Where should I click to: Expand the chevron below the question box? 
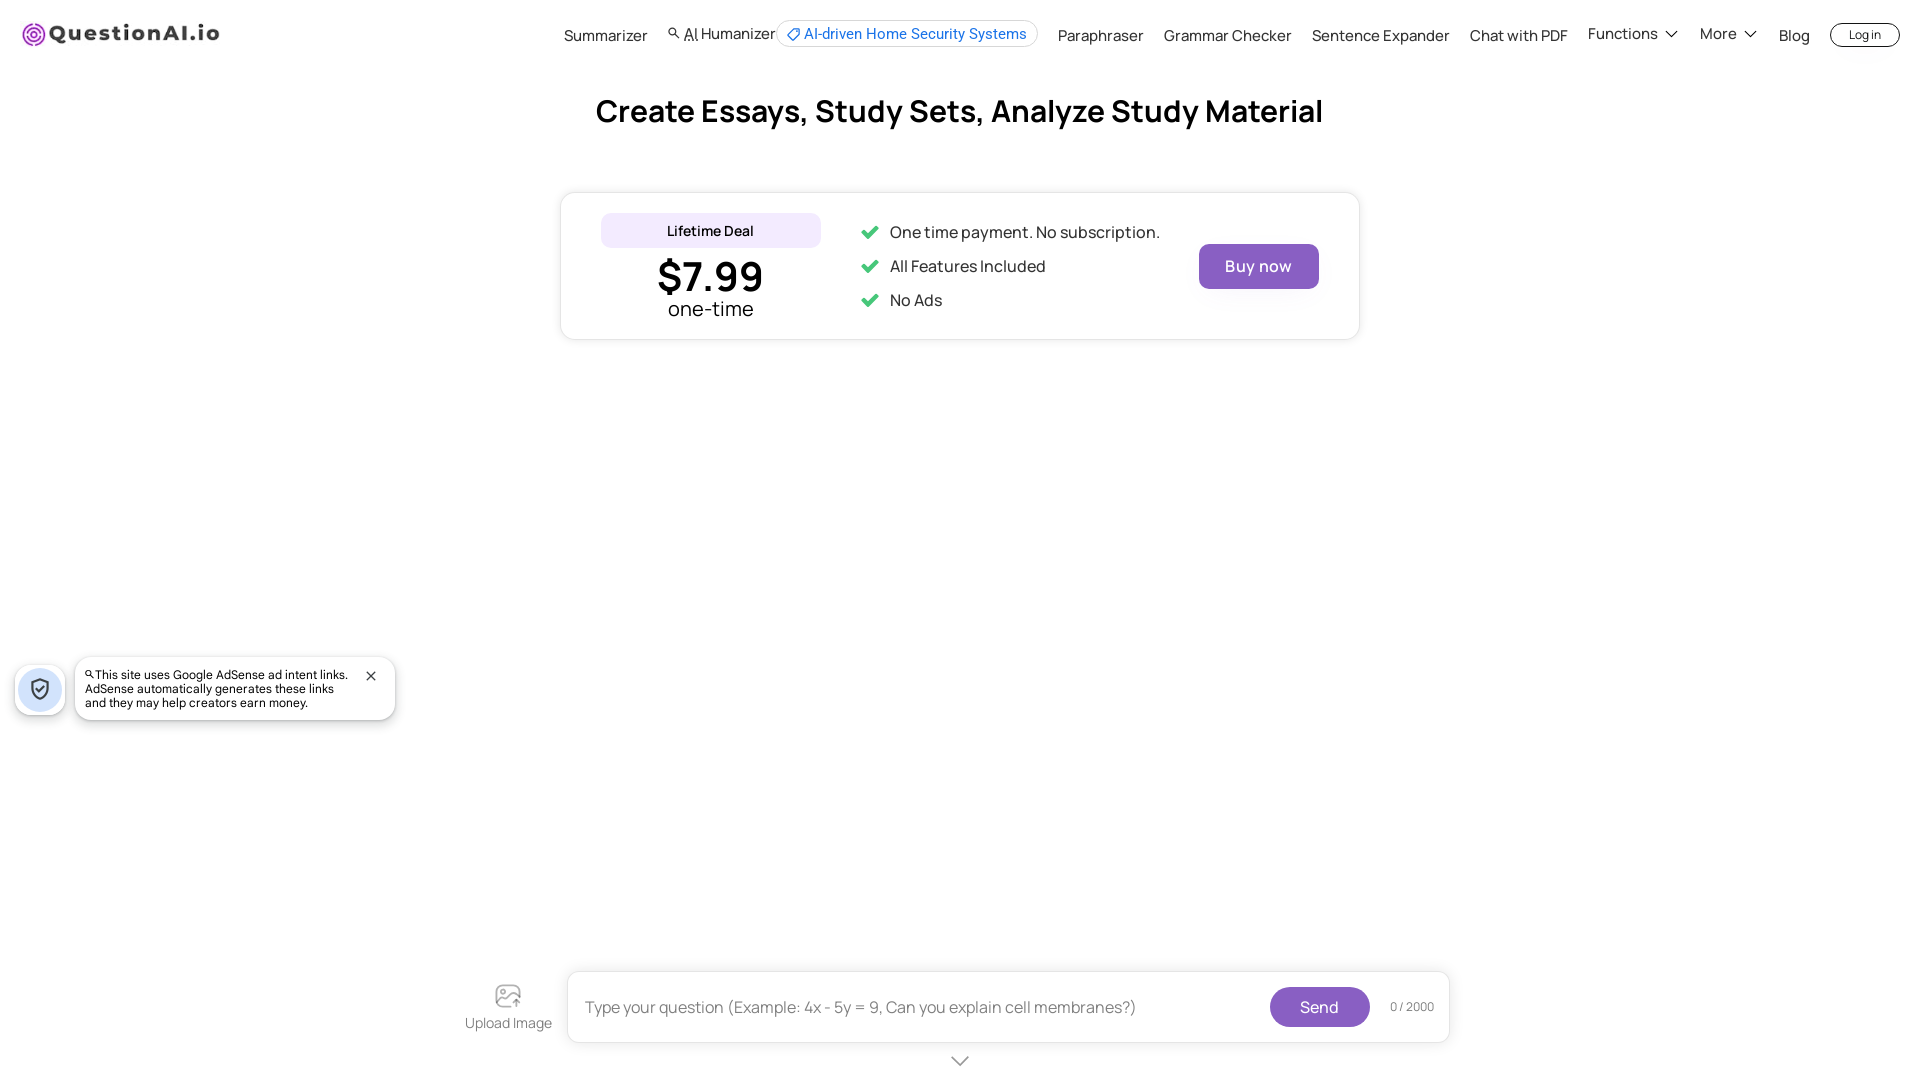coord(960,1061)
